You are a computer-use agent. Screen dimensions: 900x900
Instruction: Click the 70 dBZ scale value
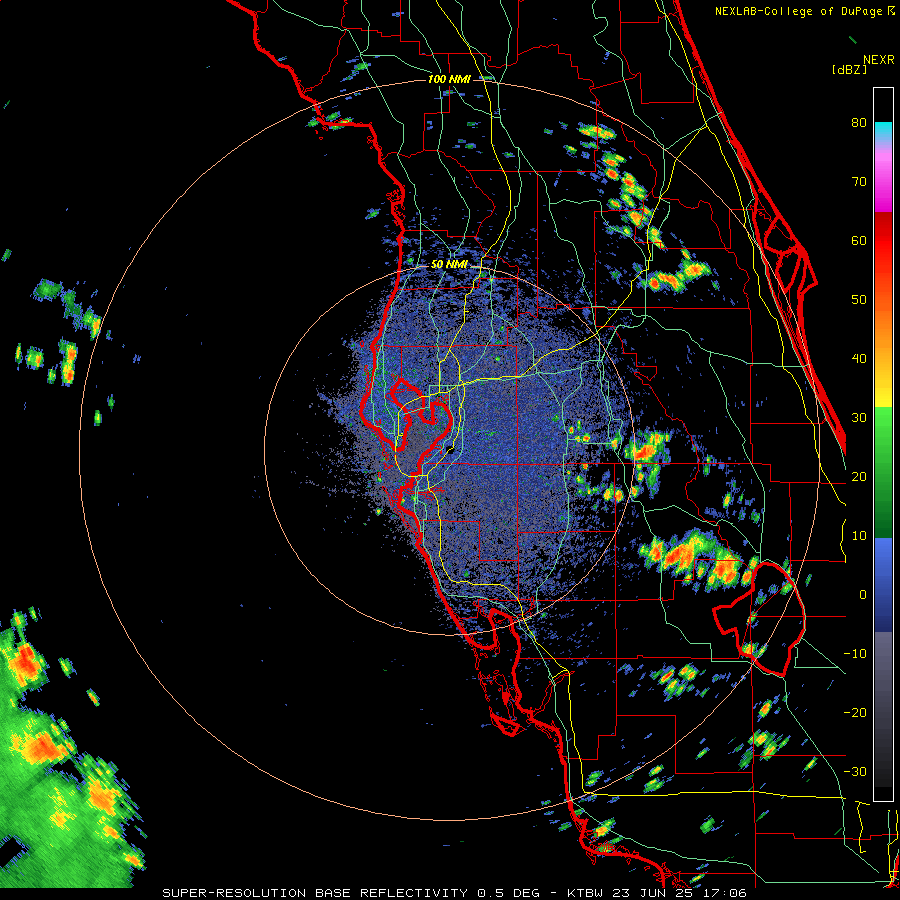click(x=858, y=181)
